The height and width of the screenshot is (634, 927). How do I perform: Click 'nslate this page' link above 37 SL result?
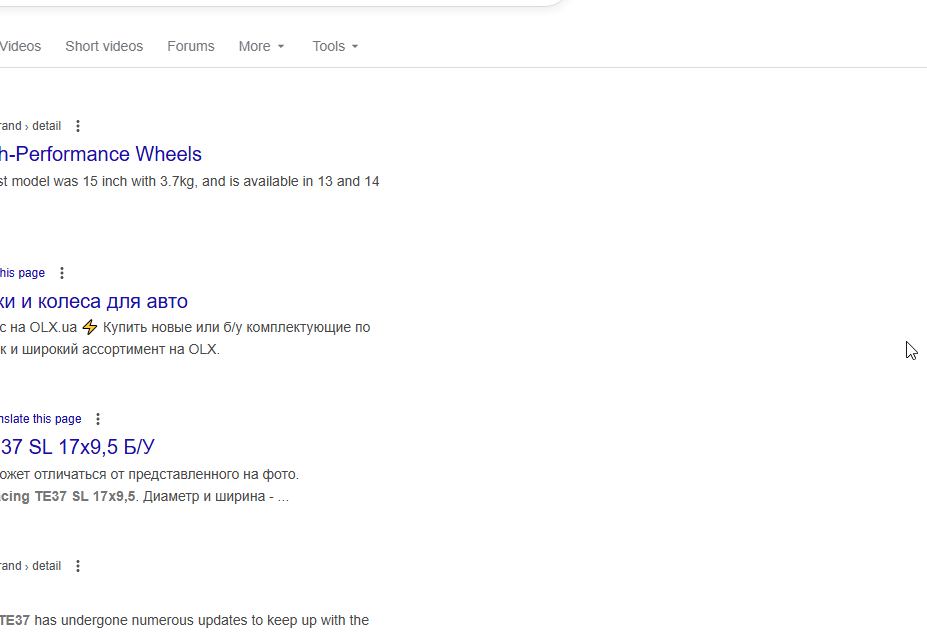(40, 419)
